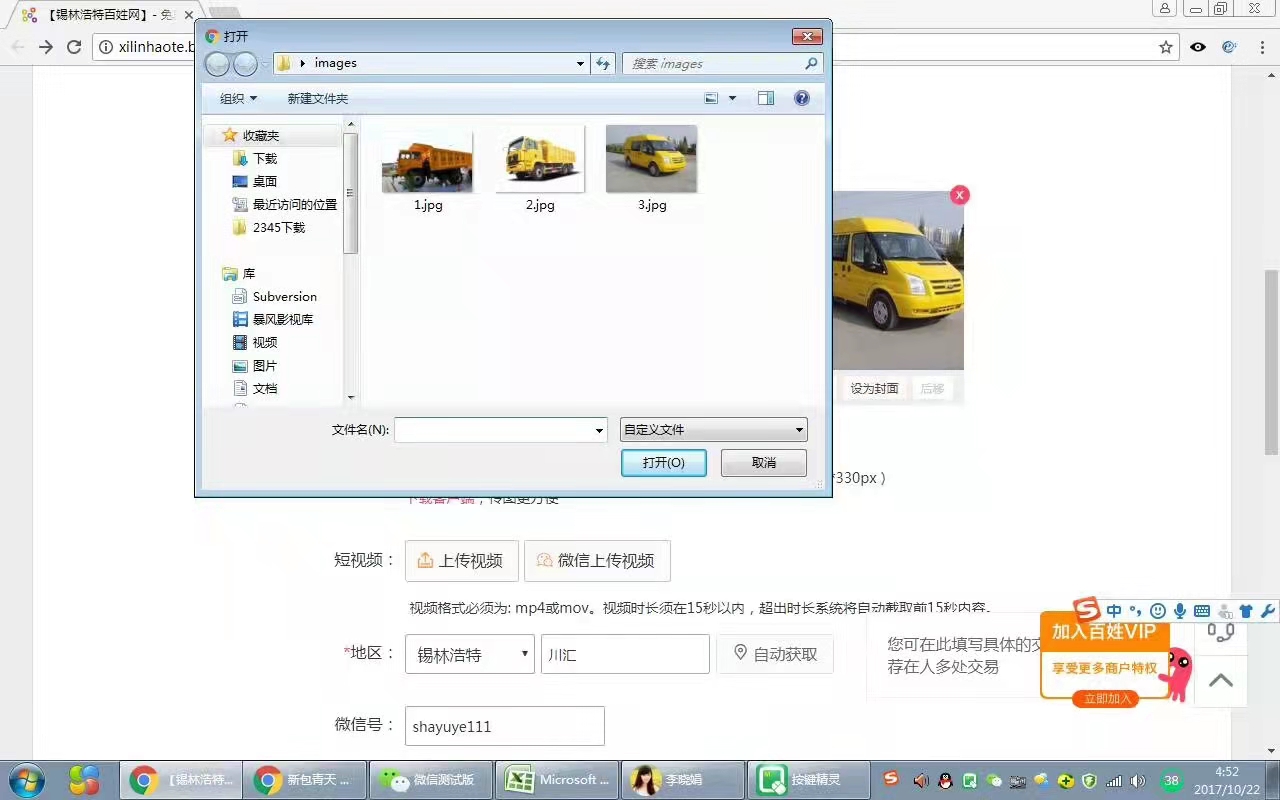Open Subversion library in the sidebar
1280x800 pixels.
(x=285, y=296)
